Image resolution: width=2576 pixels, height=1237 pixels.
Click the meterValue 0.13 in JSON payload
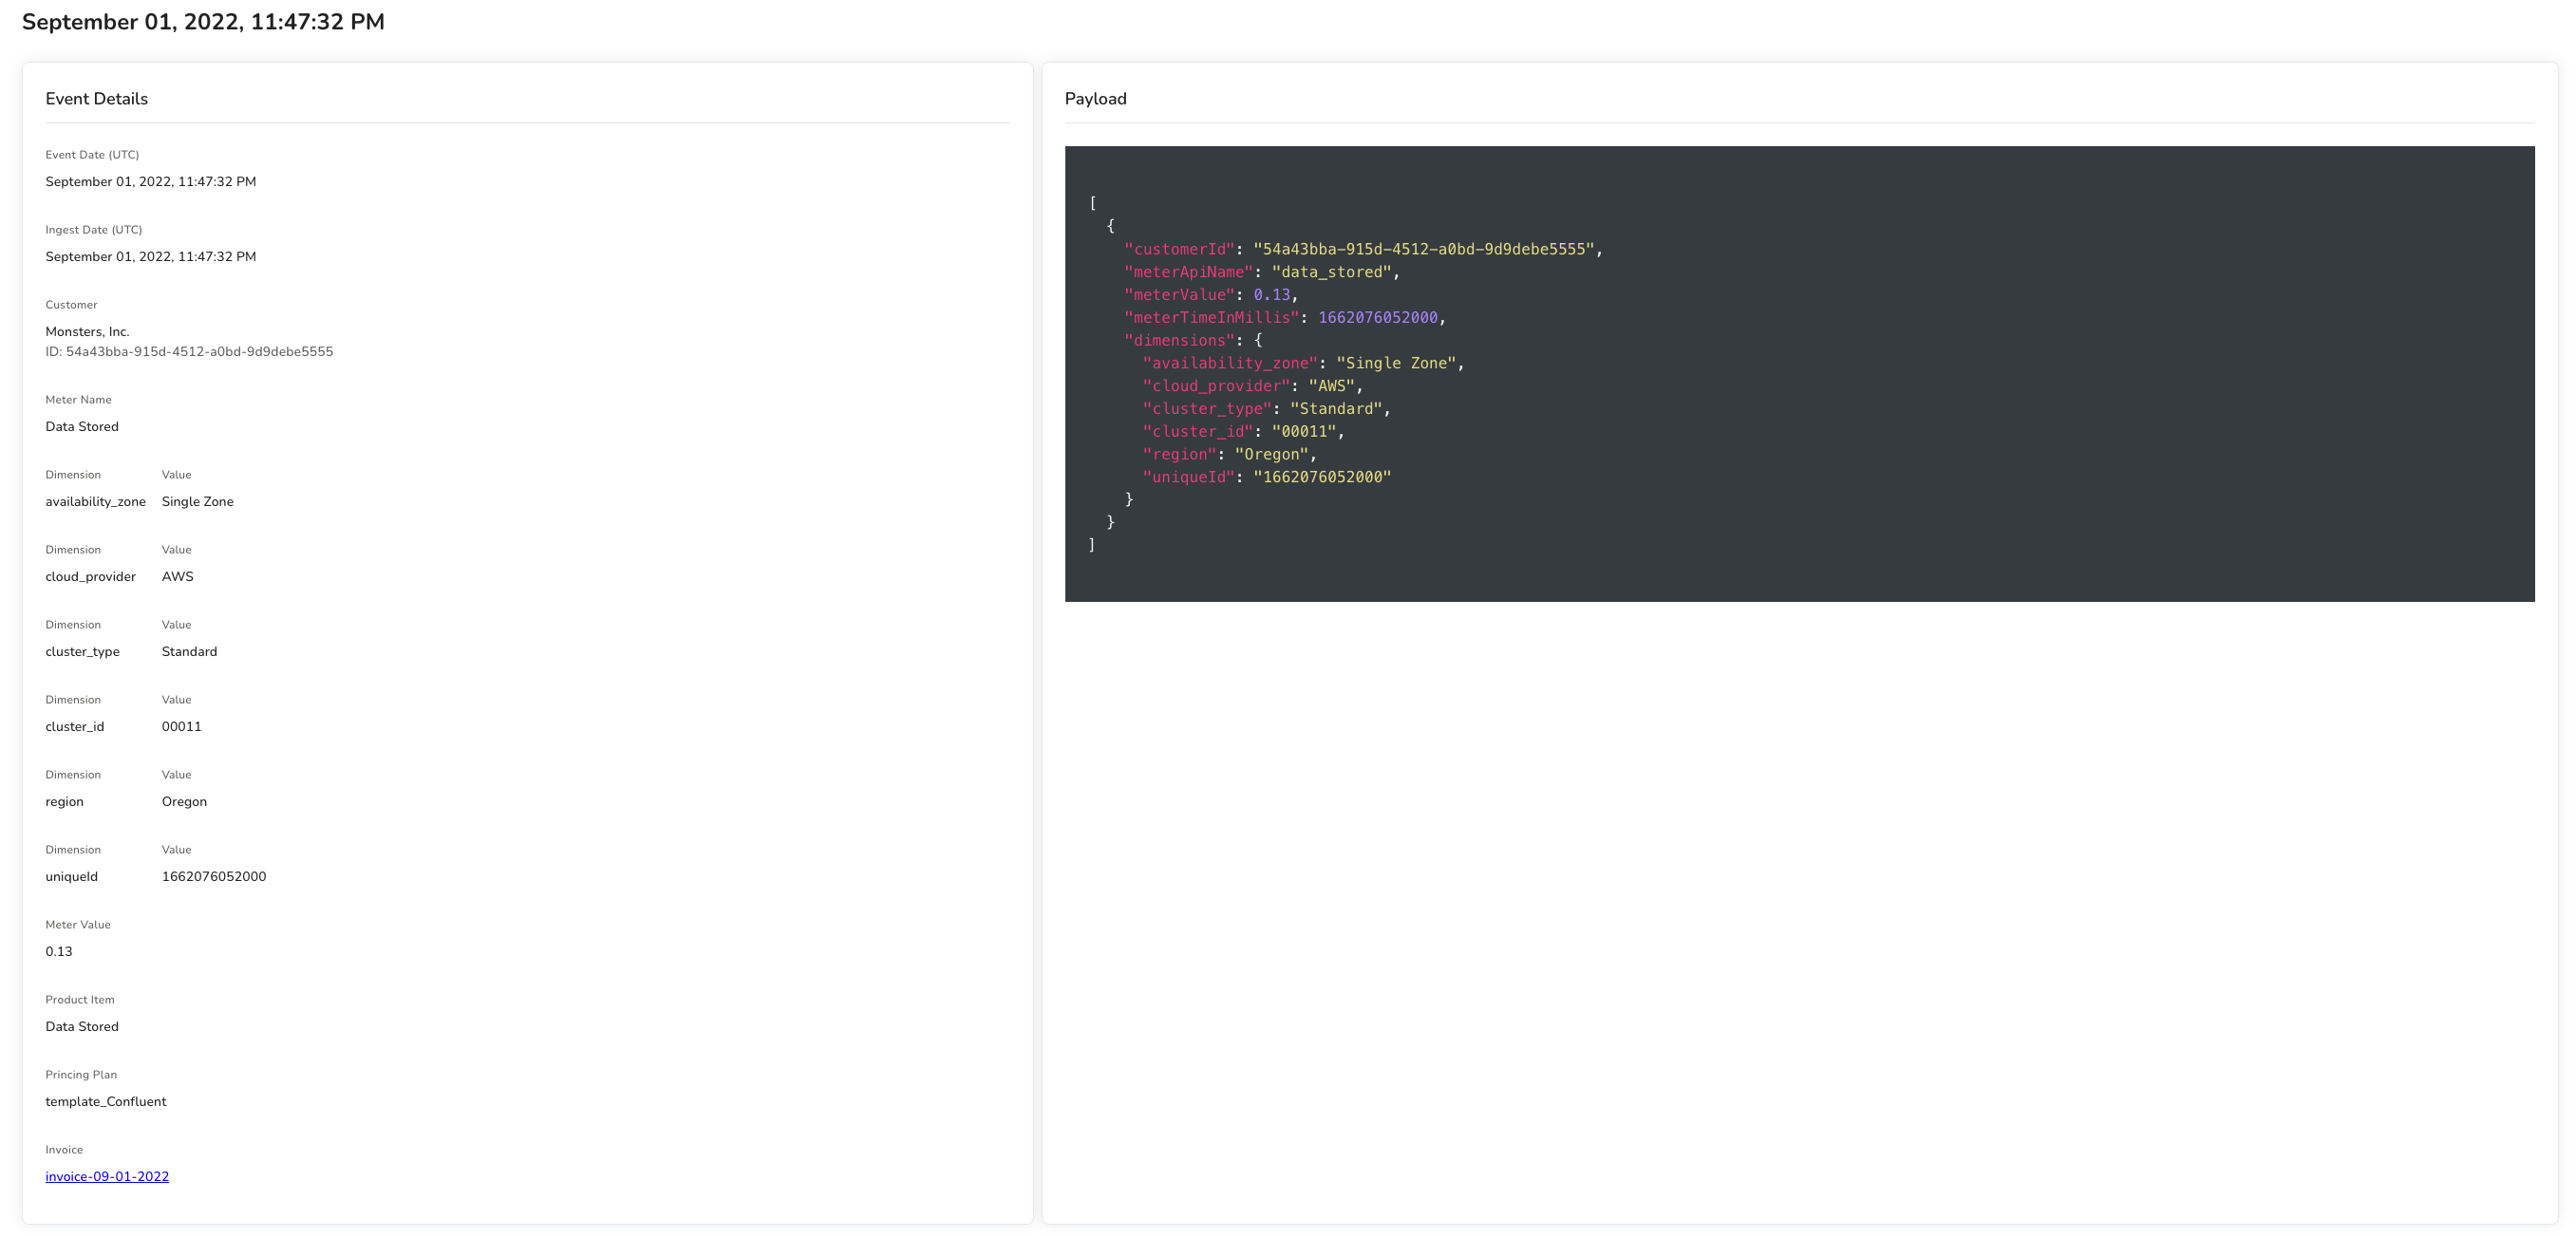(x=1271, y=295)
